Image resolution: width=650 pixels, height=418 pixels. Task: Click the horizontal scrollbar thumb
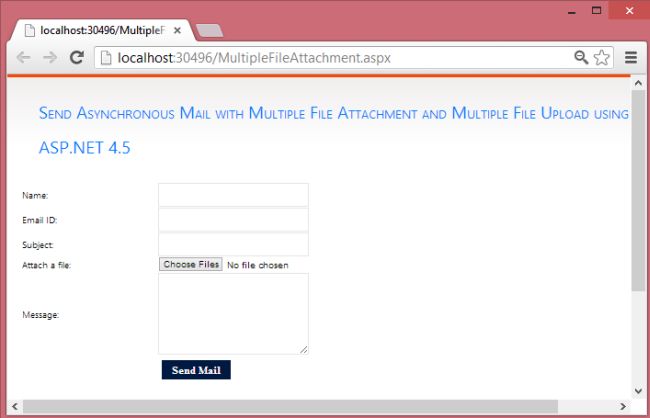tap(290, 406)
